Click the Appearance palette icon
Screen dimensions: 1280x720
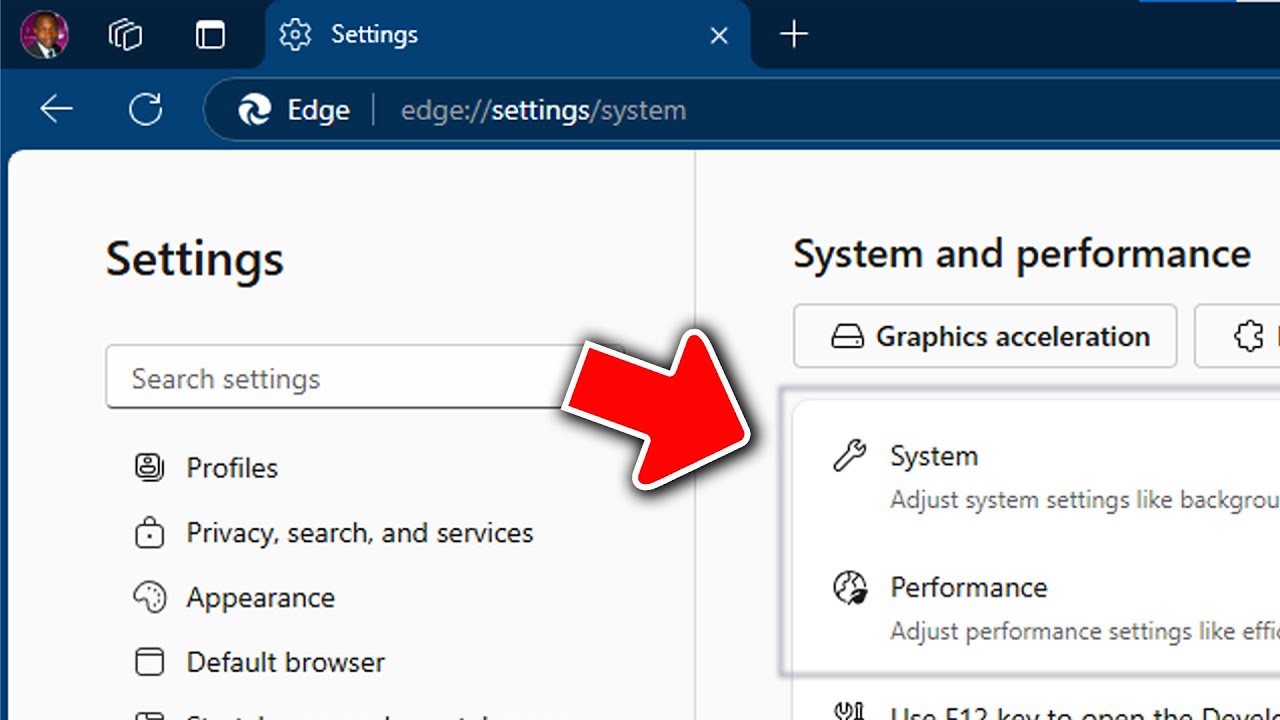[x=149, y=597]
